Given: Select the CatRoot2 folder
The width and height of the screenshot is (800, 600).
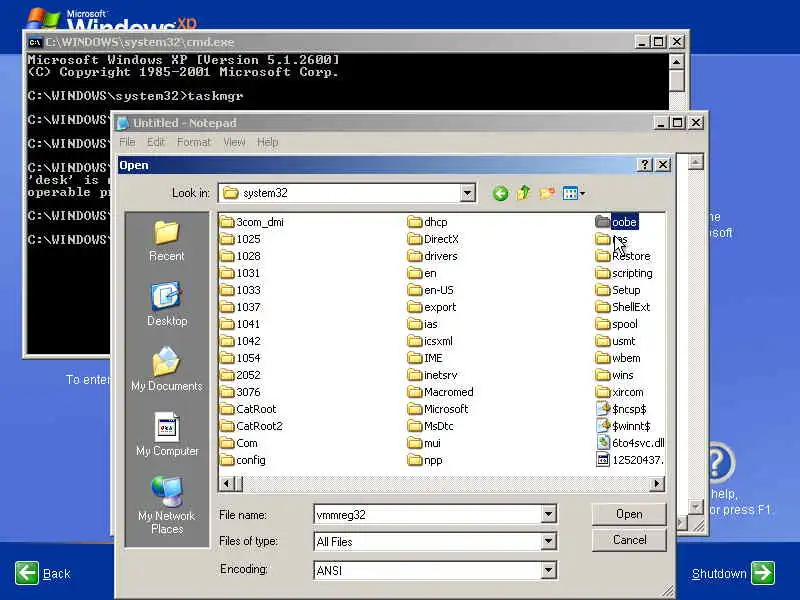Looking at the screenshot, I should (252, 426).
